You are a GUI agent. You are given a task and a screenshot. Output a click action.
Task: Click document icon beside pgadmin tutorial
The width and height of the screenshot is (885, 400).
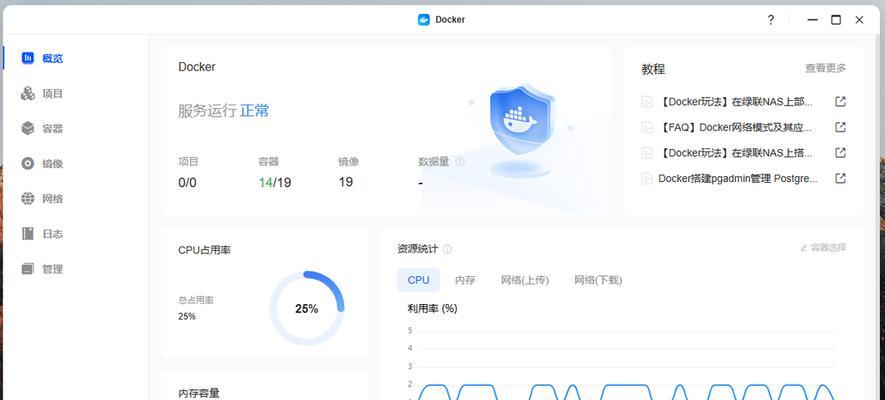point(647,179)
